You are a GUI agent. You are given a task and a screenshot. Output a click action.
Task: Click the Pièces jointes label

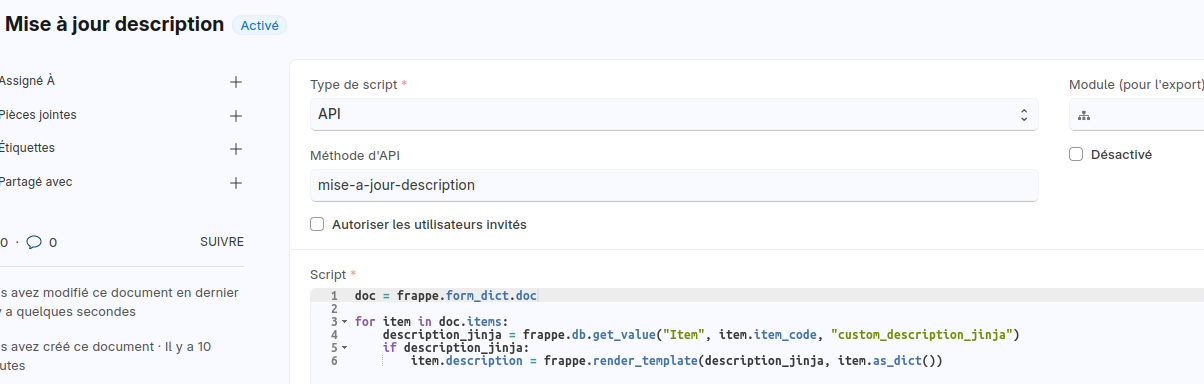38,115
